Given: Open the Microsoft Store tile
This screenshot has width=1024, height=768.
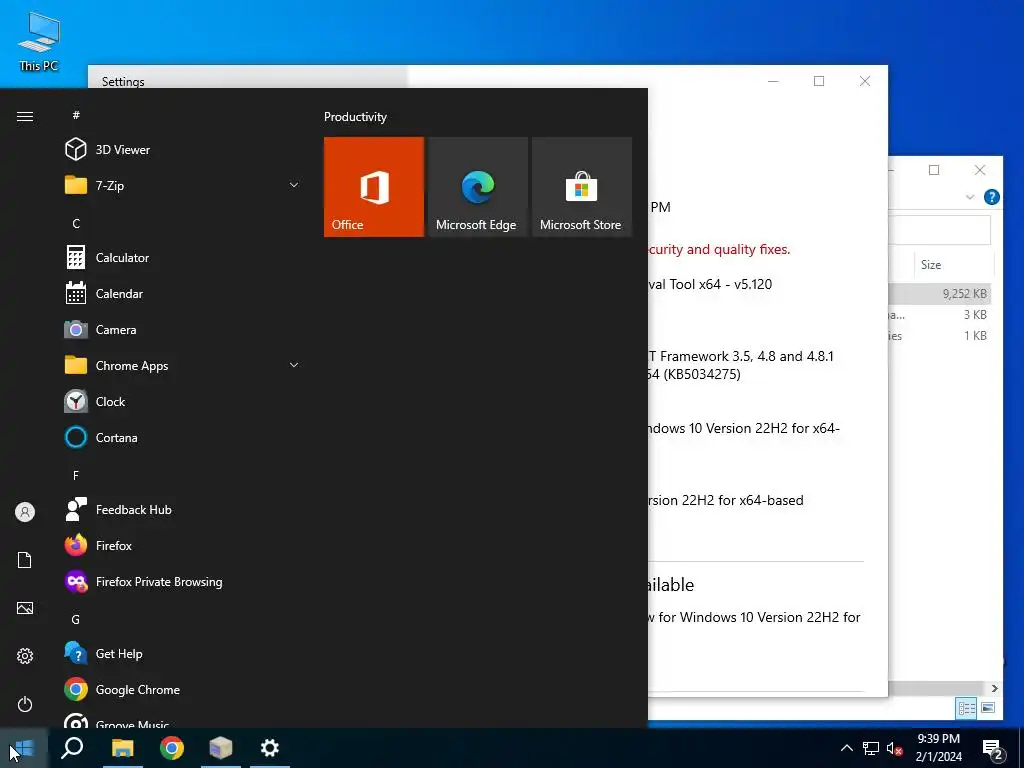Looking at the screenshot, I should [x=582, y=187].
